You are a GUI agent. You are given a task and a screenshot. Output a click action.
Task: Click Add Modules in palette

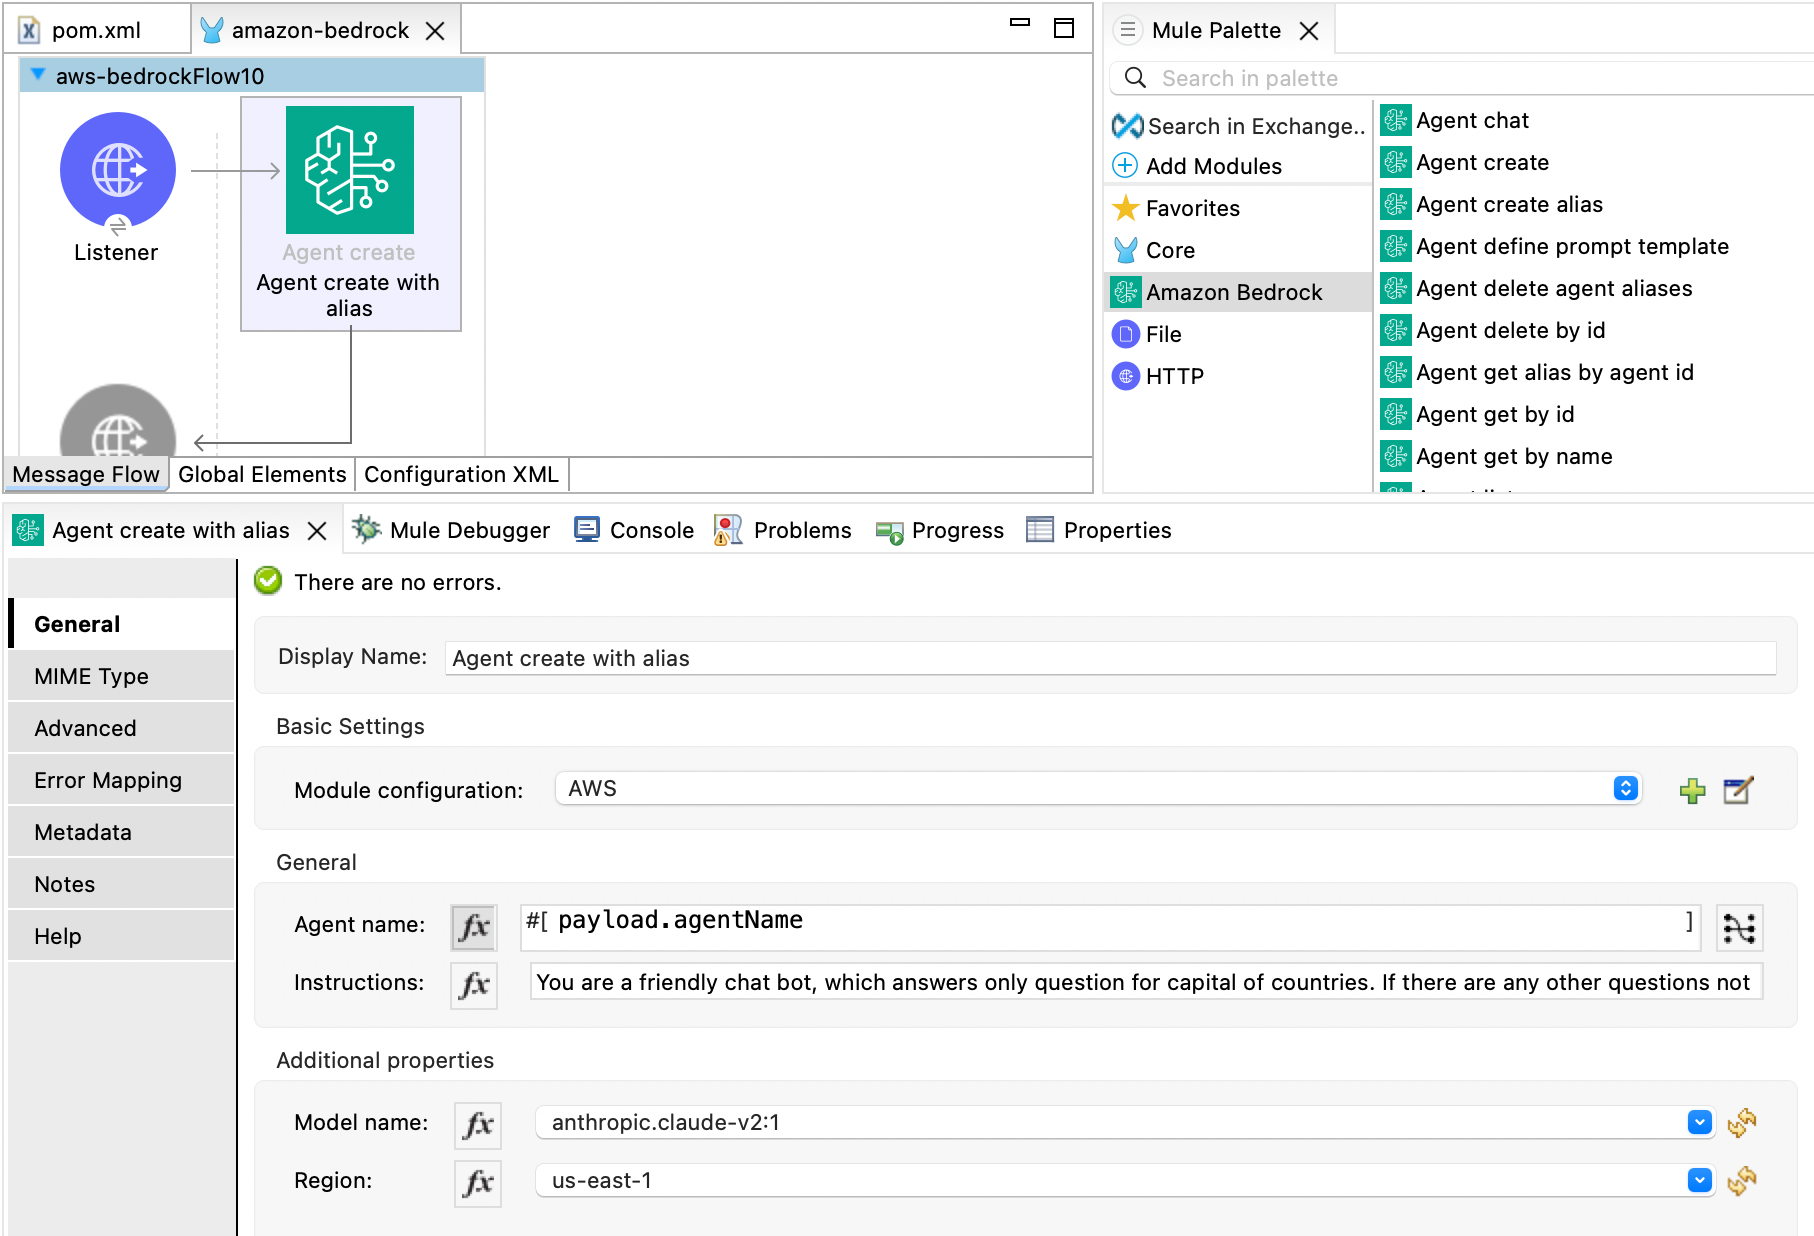pyautogui.click(x=1198, y=166)
